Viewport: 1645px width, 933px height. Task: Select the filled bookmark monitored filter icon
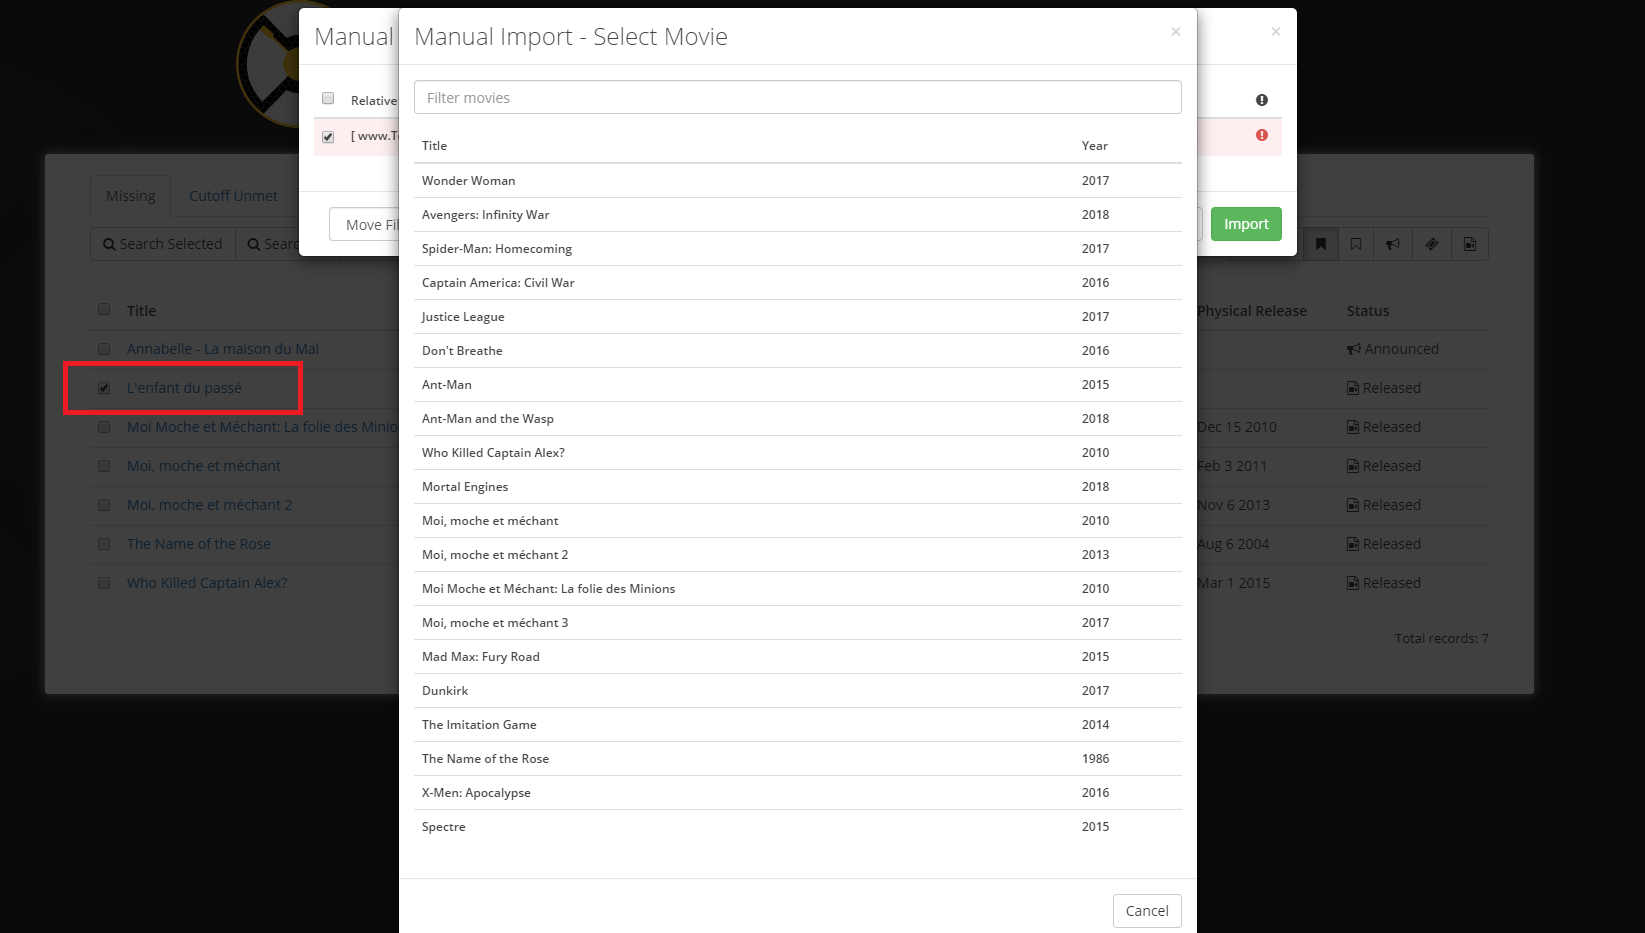(x=1321, y=243)
